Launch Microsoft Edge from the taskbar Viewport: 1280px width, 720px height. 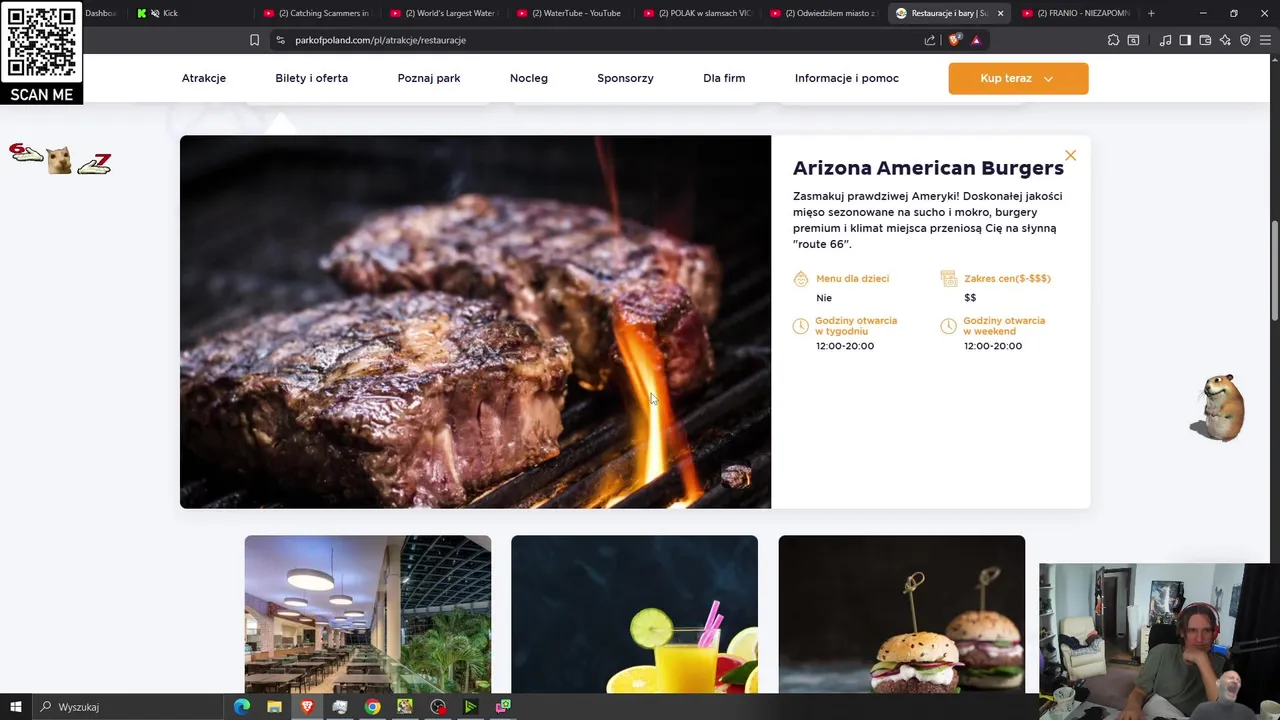tap(242, 707)
